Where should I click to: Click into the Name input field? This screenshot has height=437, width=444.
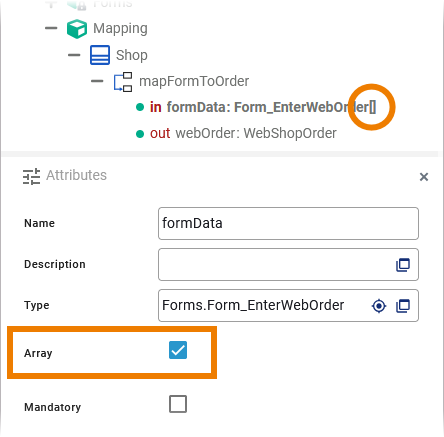click(288, 223)
